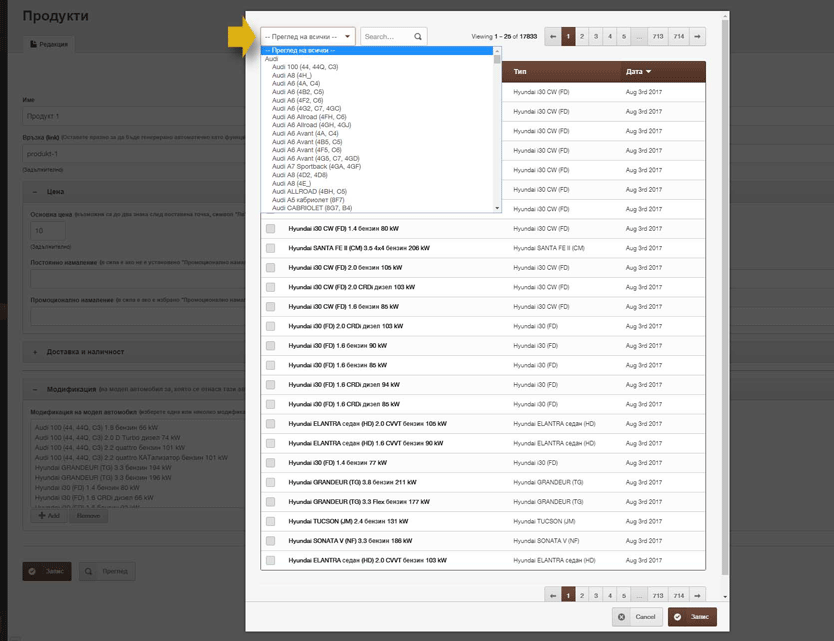Screen dimensions: 834x641
Task: Jump to page 714 in the top pager
Action: [679, 37]
